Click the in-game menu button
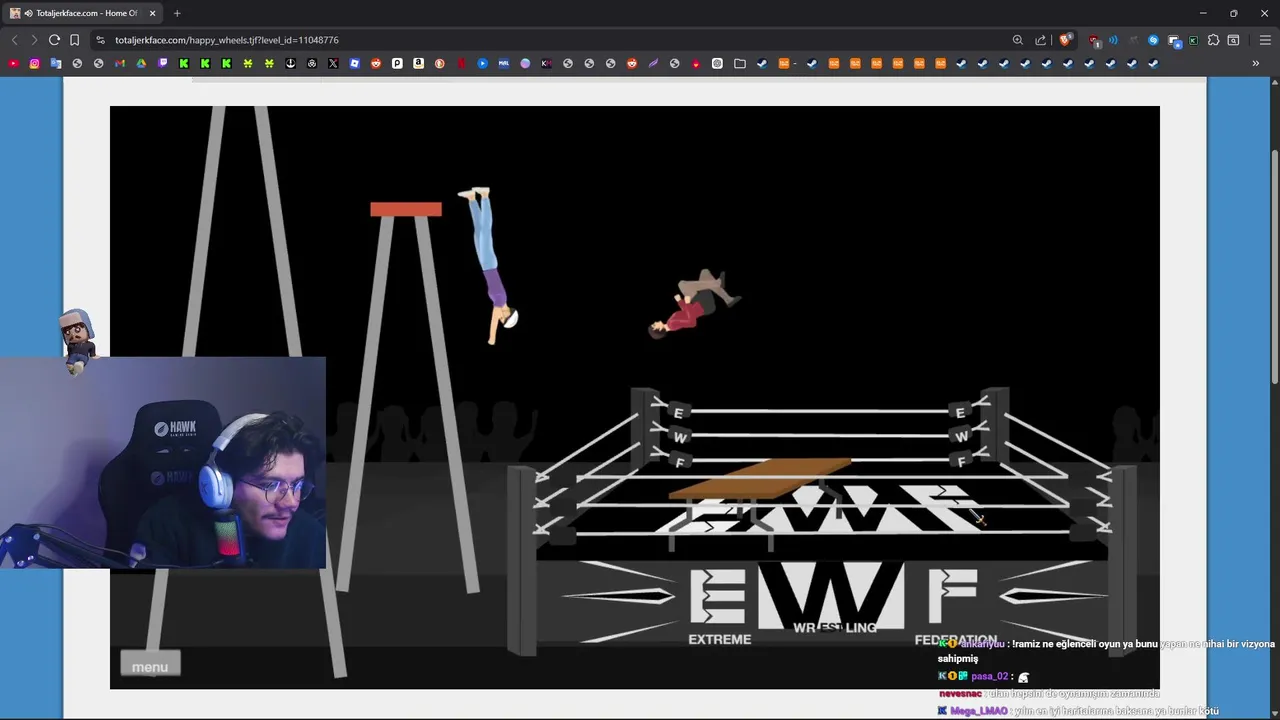The image size is (1280, 720). coord(150,667)
